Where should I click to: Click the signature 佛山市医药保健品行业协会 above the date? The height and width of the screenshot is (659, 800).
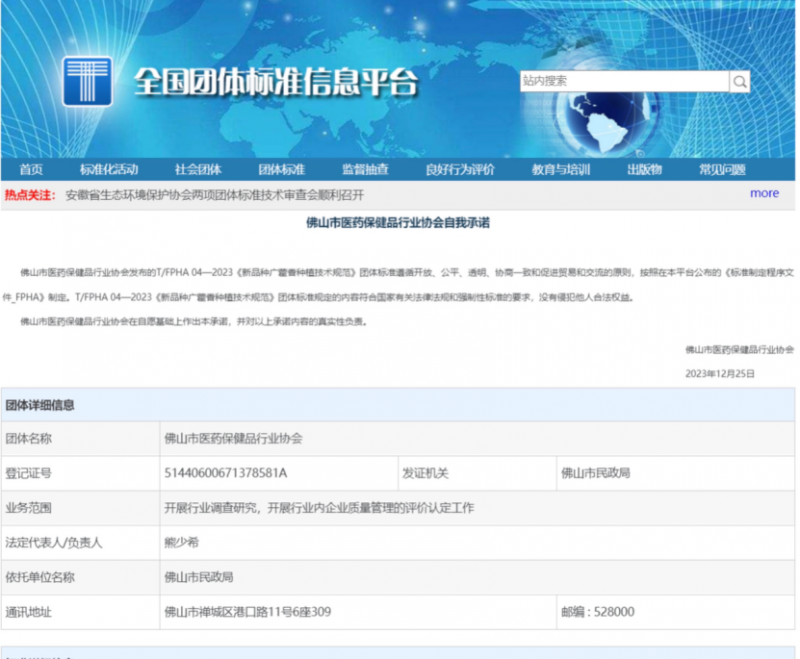coord(739,349)
